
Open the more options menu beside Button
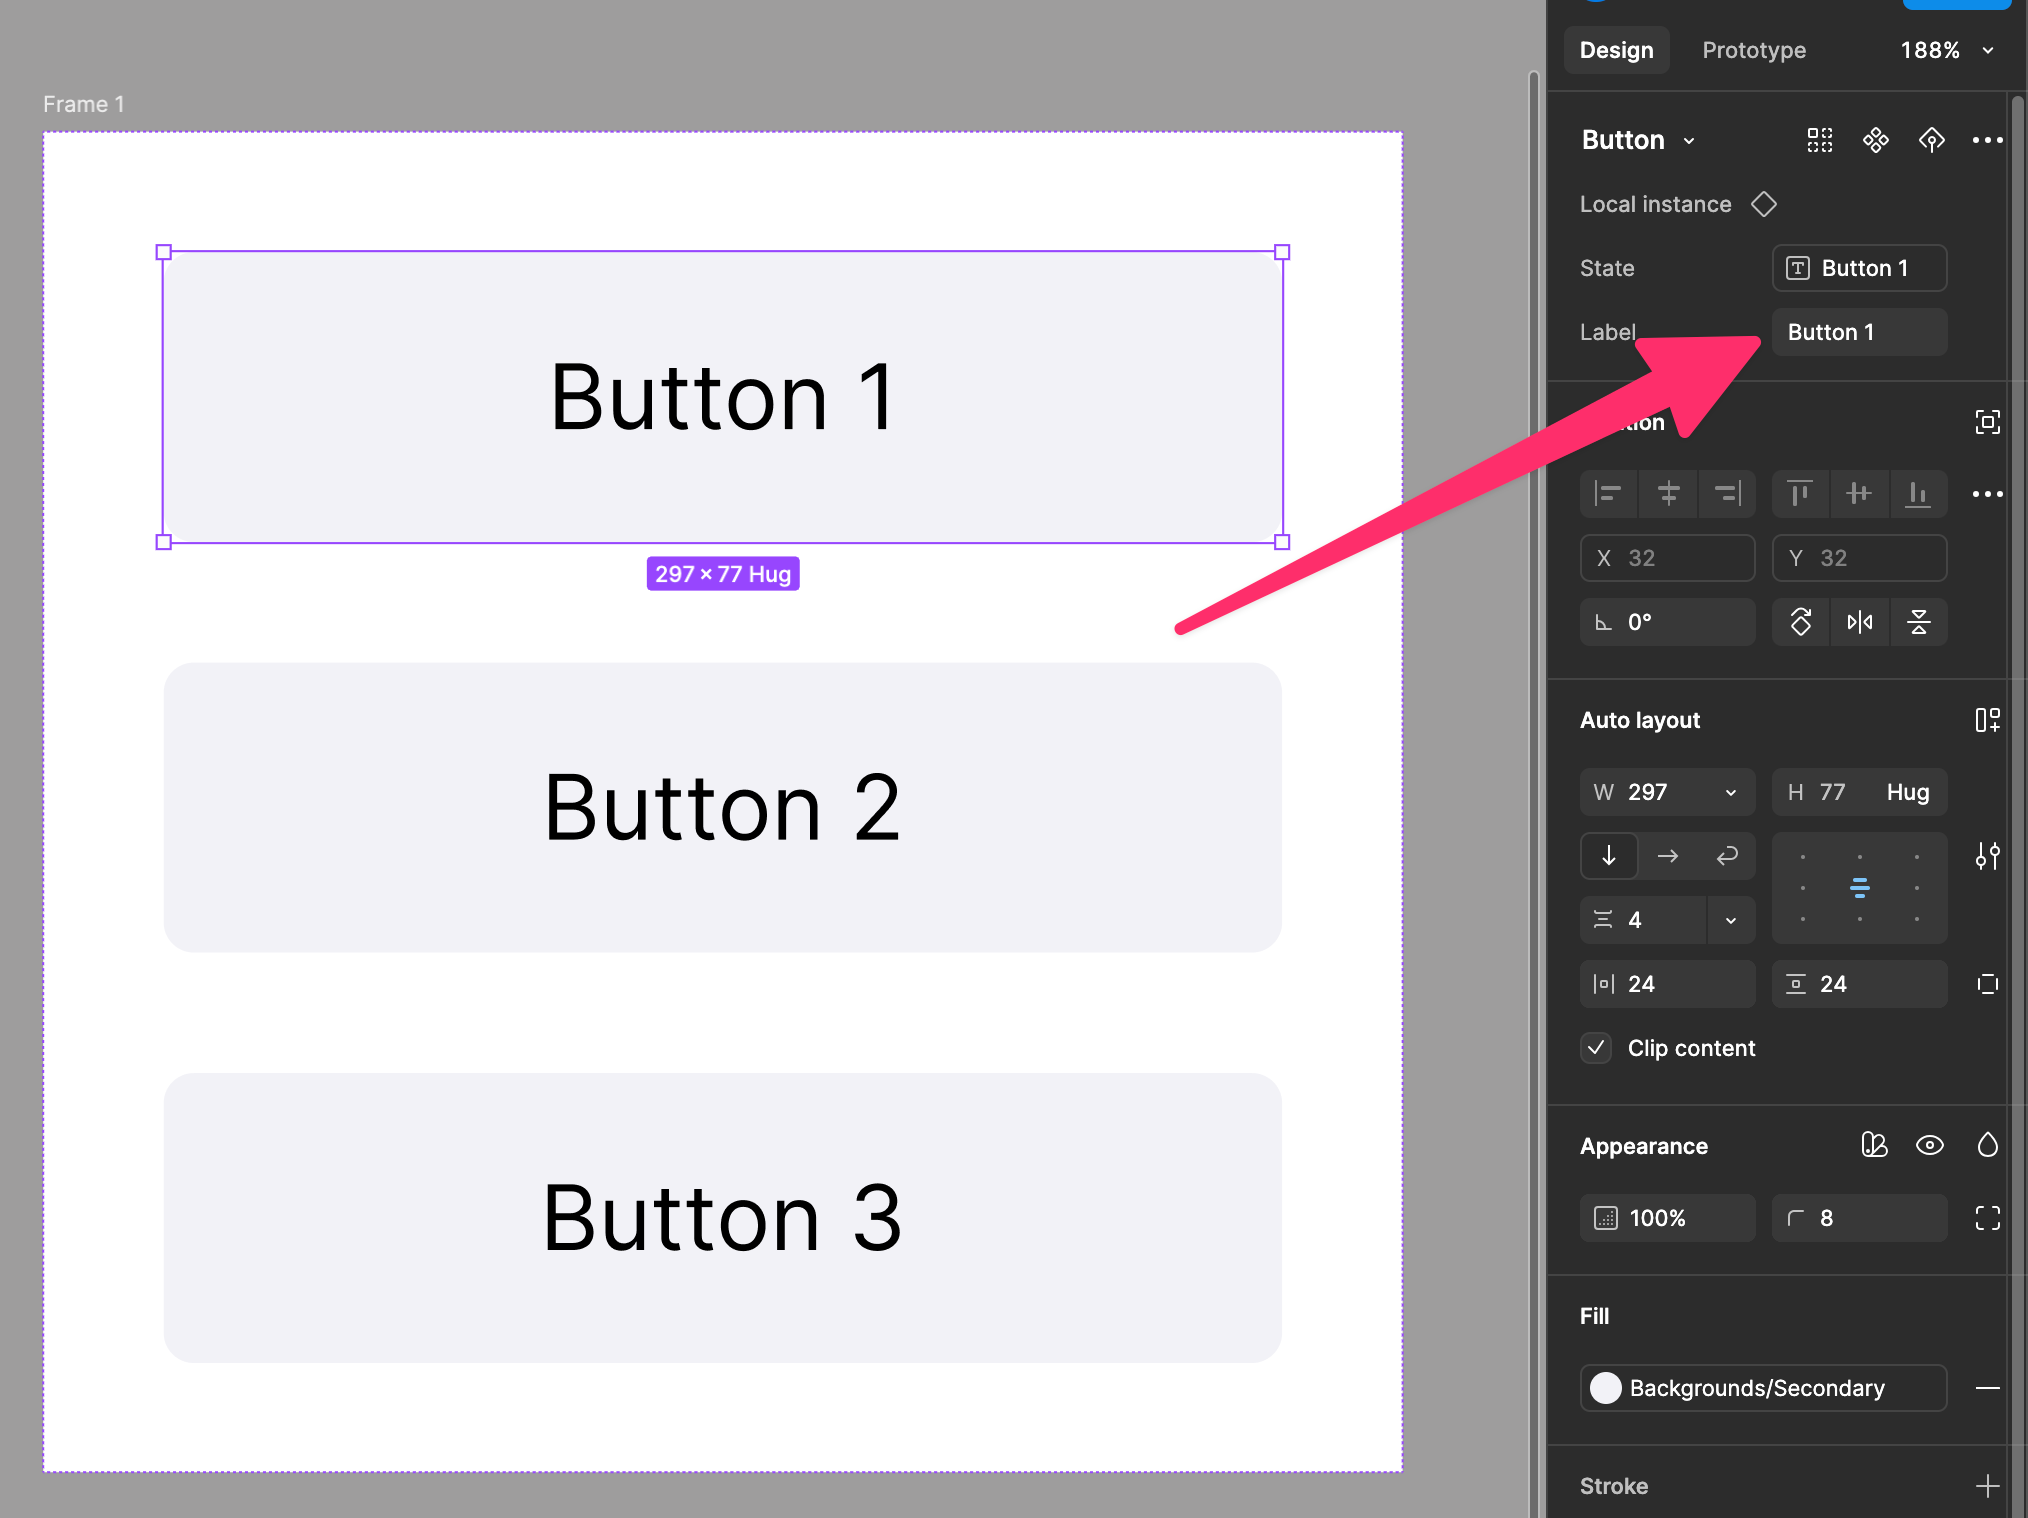pyautogui.click(x=1987, y=140)
